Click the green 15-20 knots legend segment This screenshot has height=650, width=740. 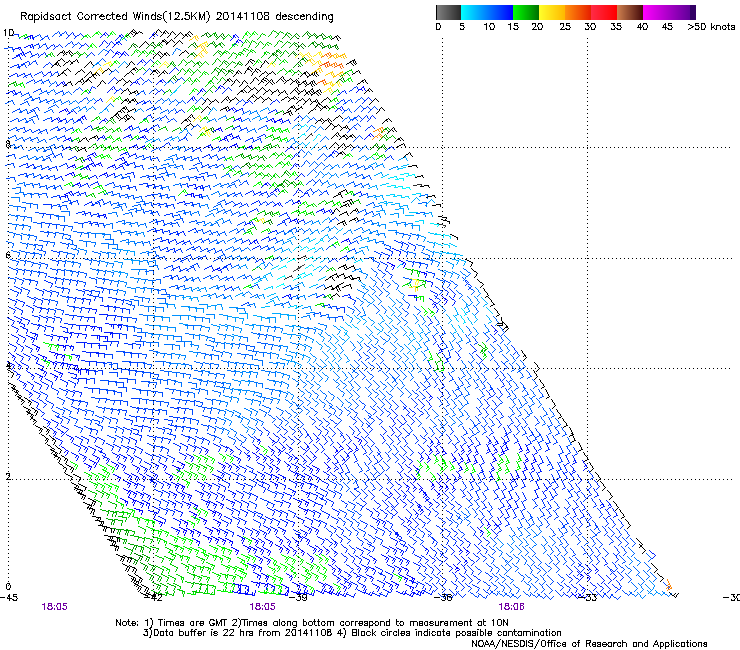526,12
